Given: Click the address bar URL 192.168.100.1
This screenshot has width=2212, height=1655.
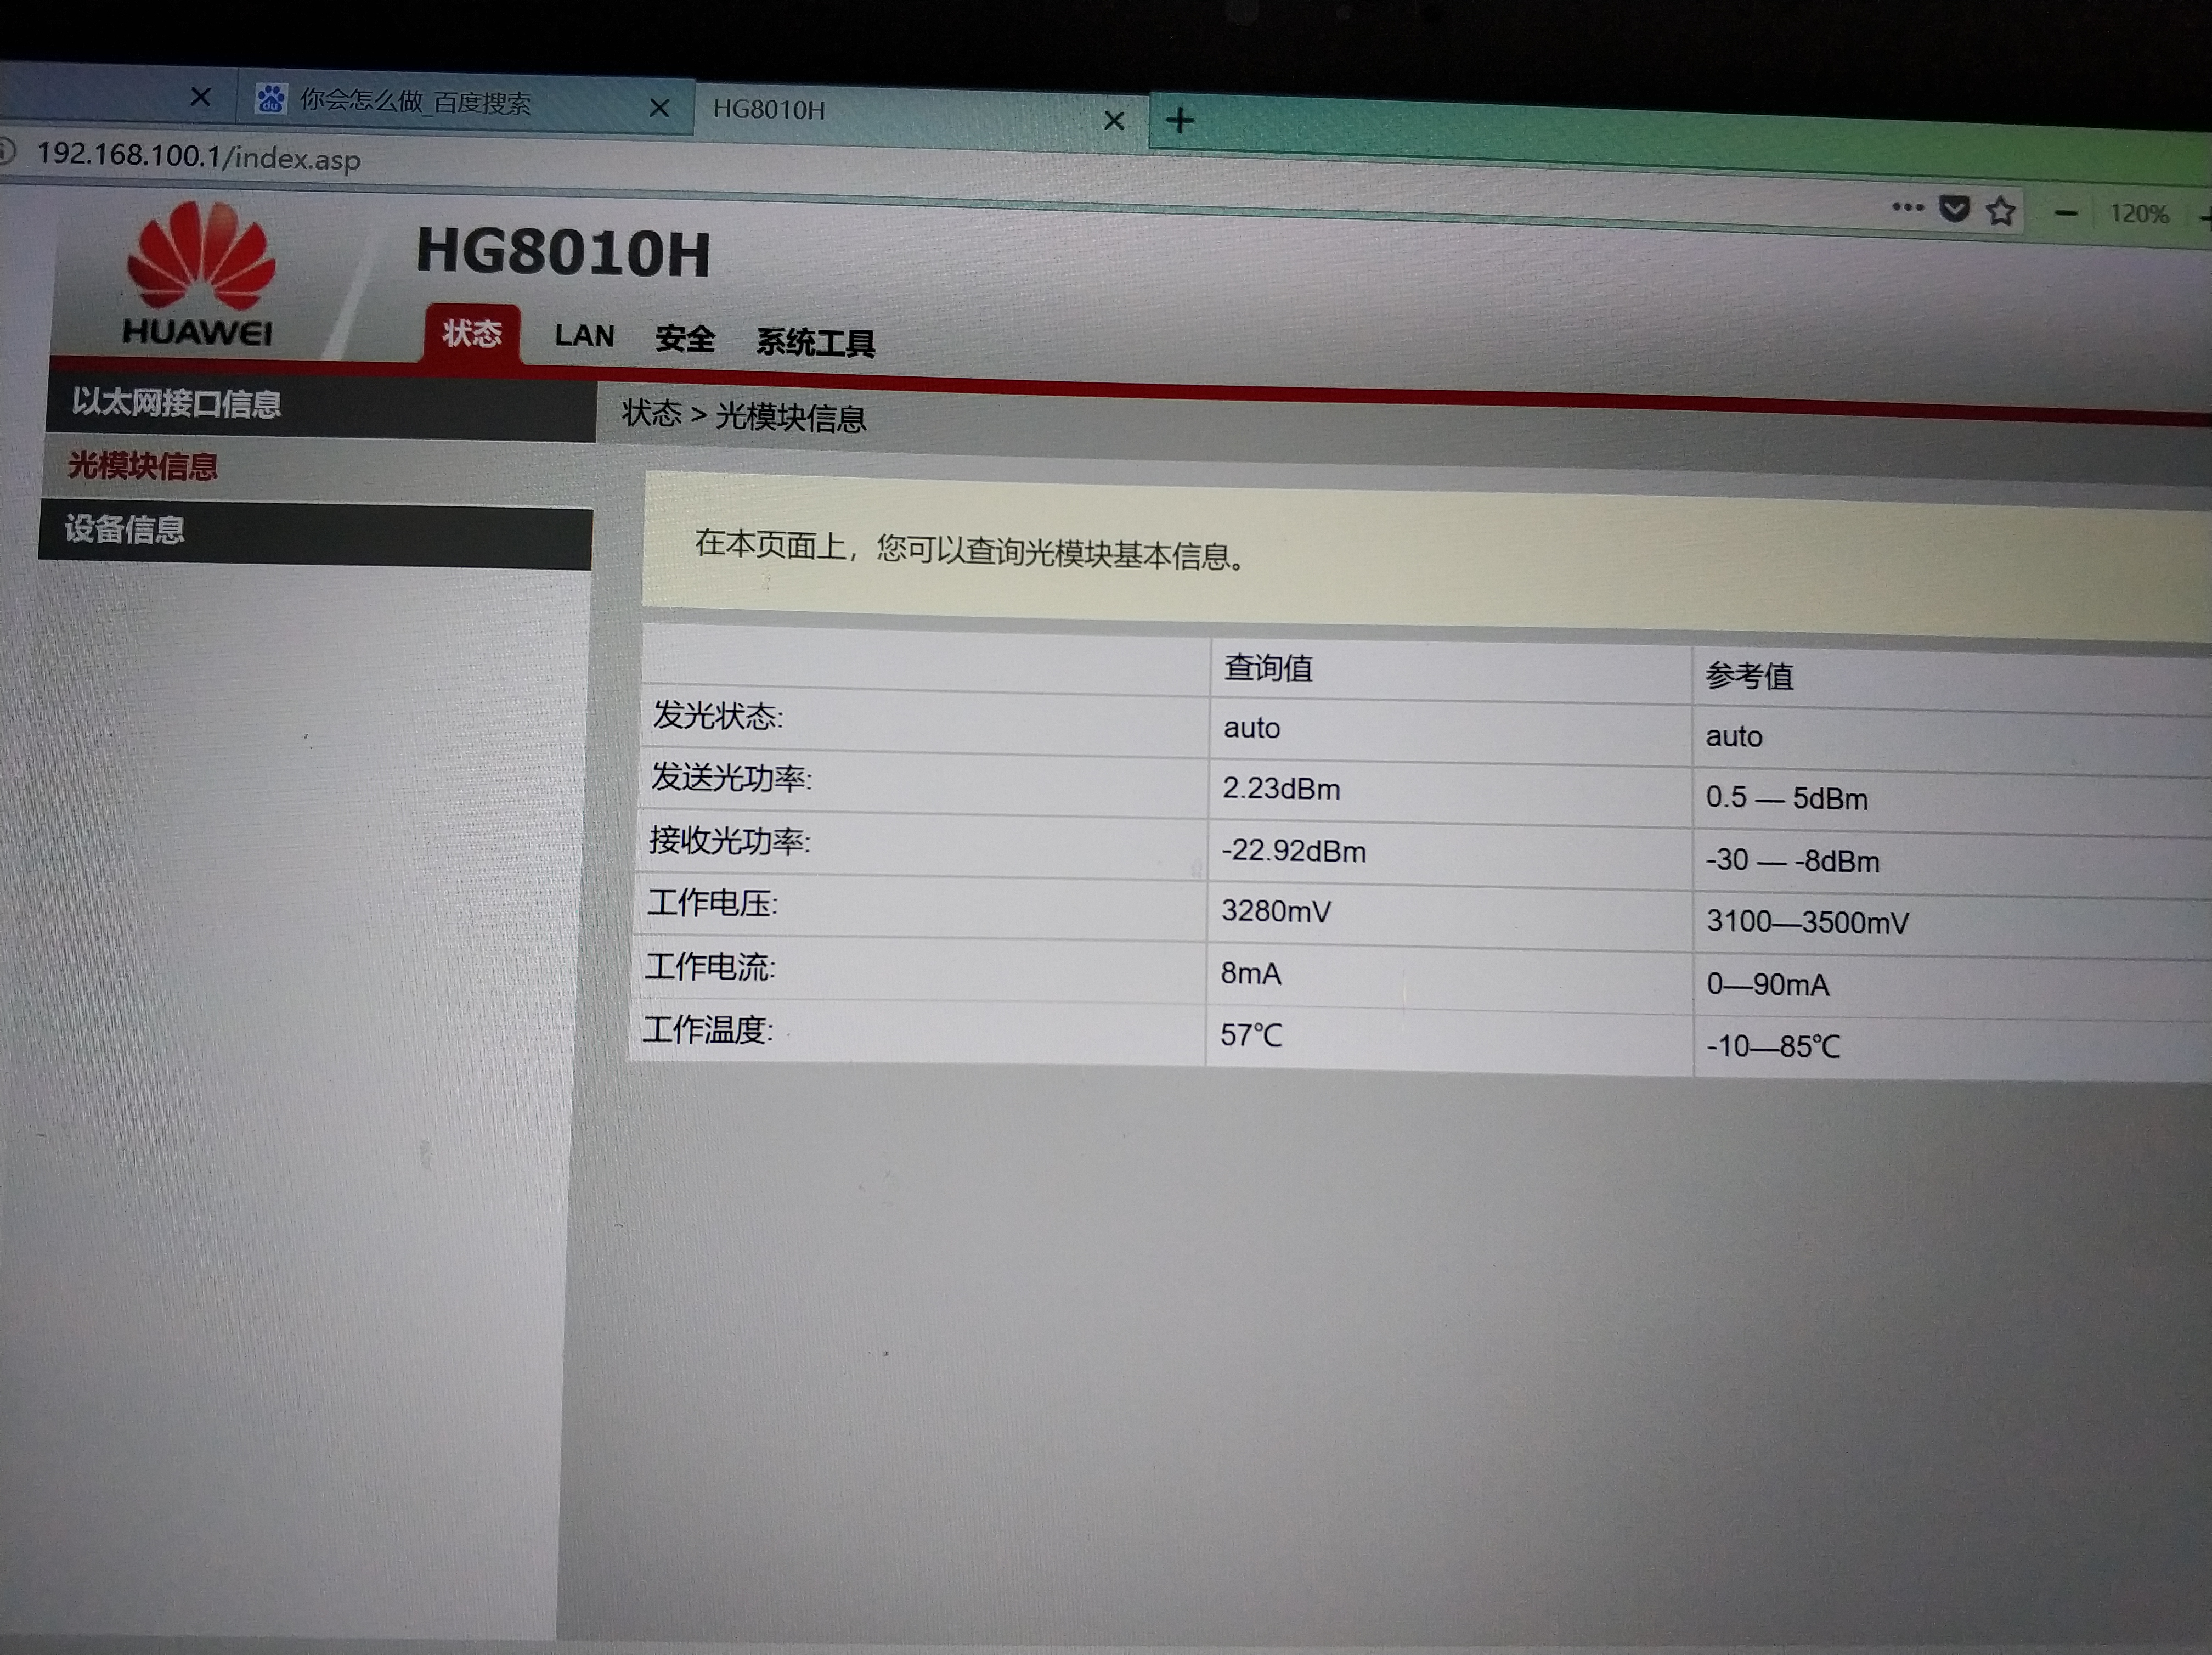Looking at the screenshot, I should [x=198, y=156].
